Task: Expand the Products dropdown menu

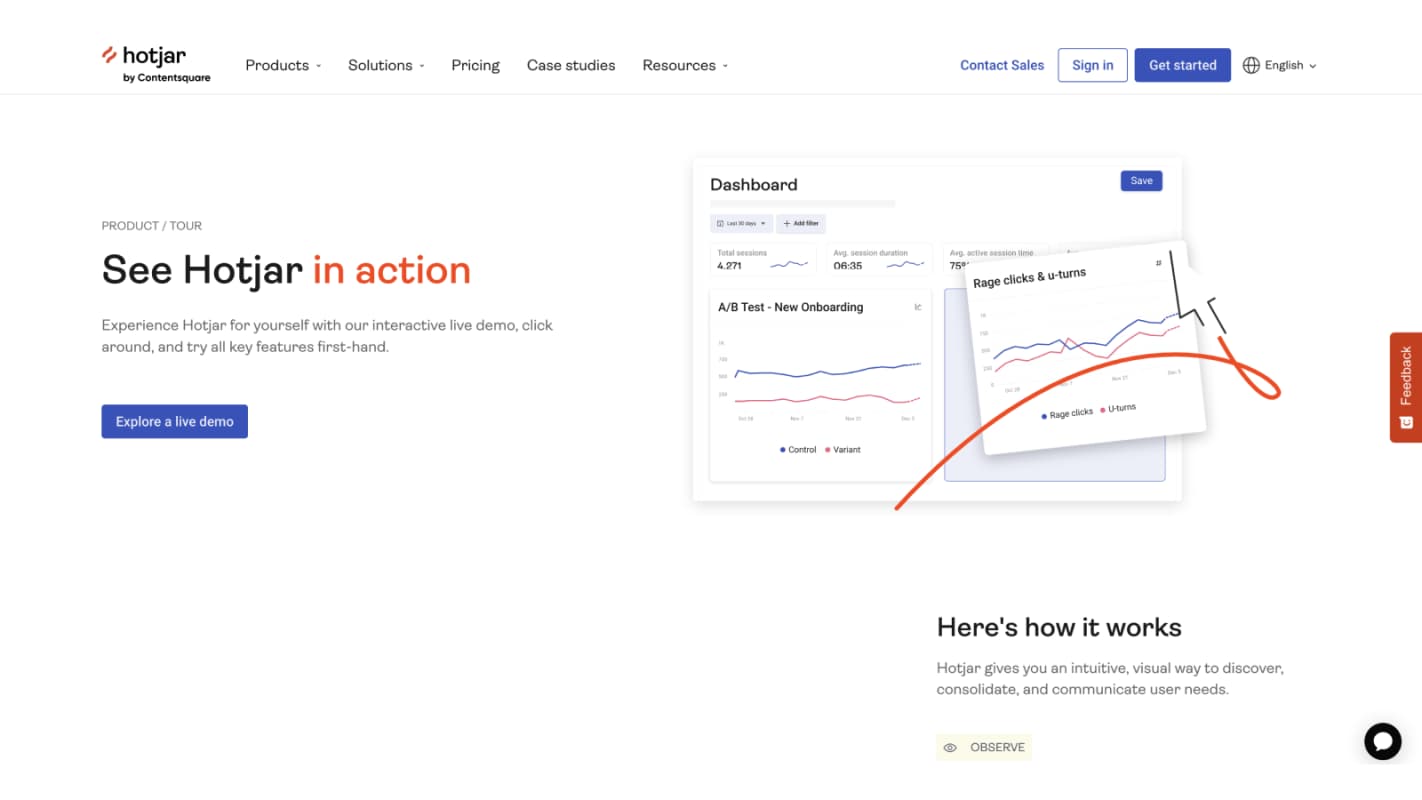Action: pyautogui.click(x=283, y=65)
